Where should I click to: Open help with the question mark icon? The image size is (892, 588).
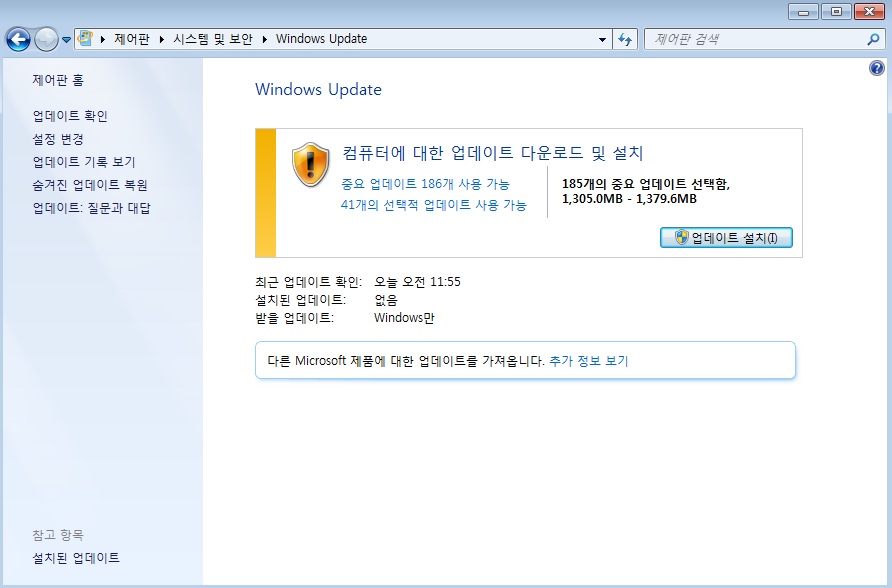click(x=877, y=68)
